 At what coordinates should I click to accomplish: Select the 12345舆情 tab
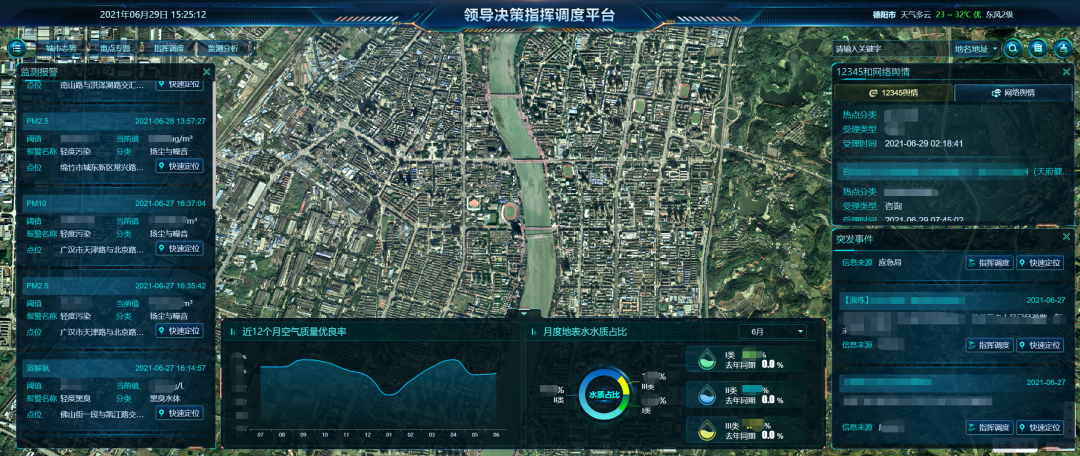893,93
